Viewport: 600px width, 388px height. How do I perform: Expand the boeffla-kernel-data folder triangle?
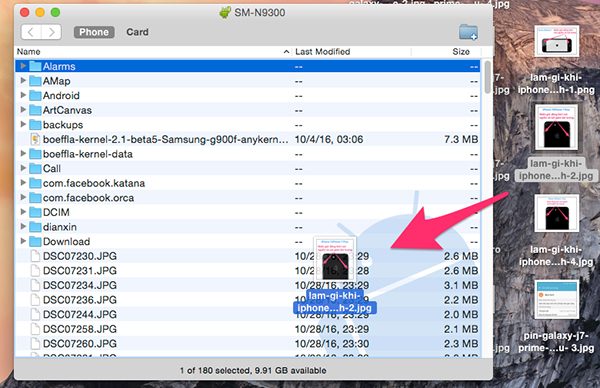tap(23, 153)
